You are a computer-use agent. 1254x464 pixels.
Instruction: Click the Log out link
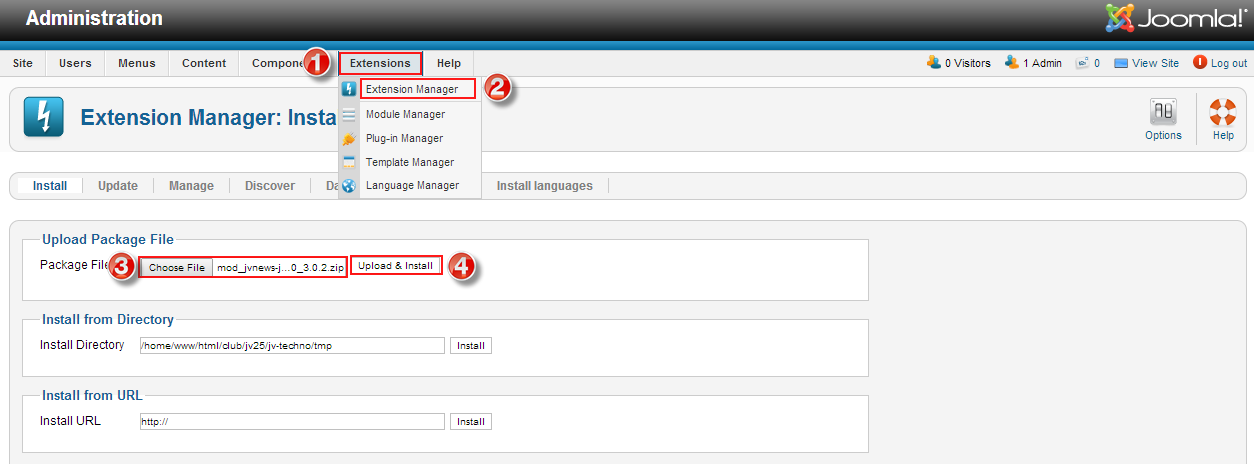(x=1228, y=63)
